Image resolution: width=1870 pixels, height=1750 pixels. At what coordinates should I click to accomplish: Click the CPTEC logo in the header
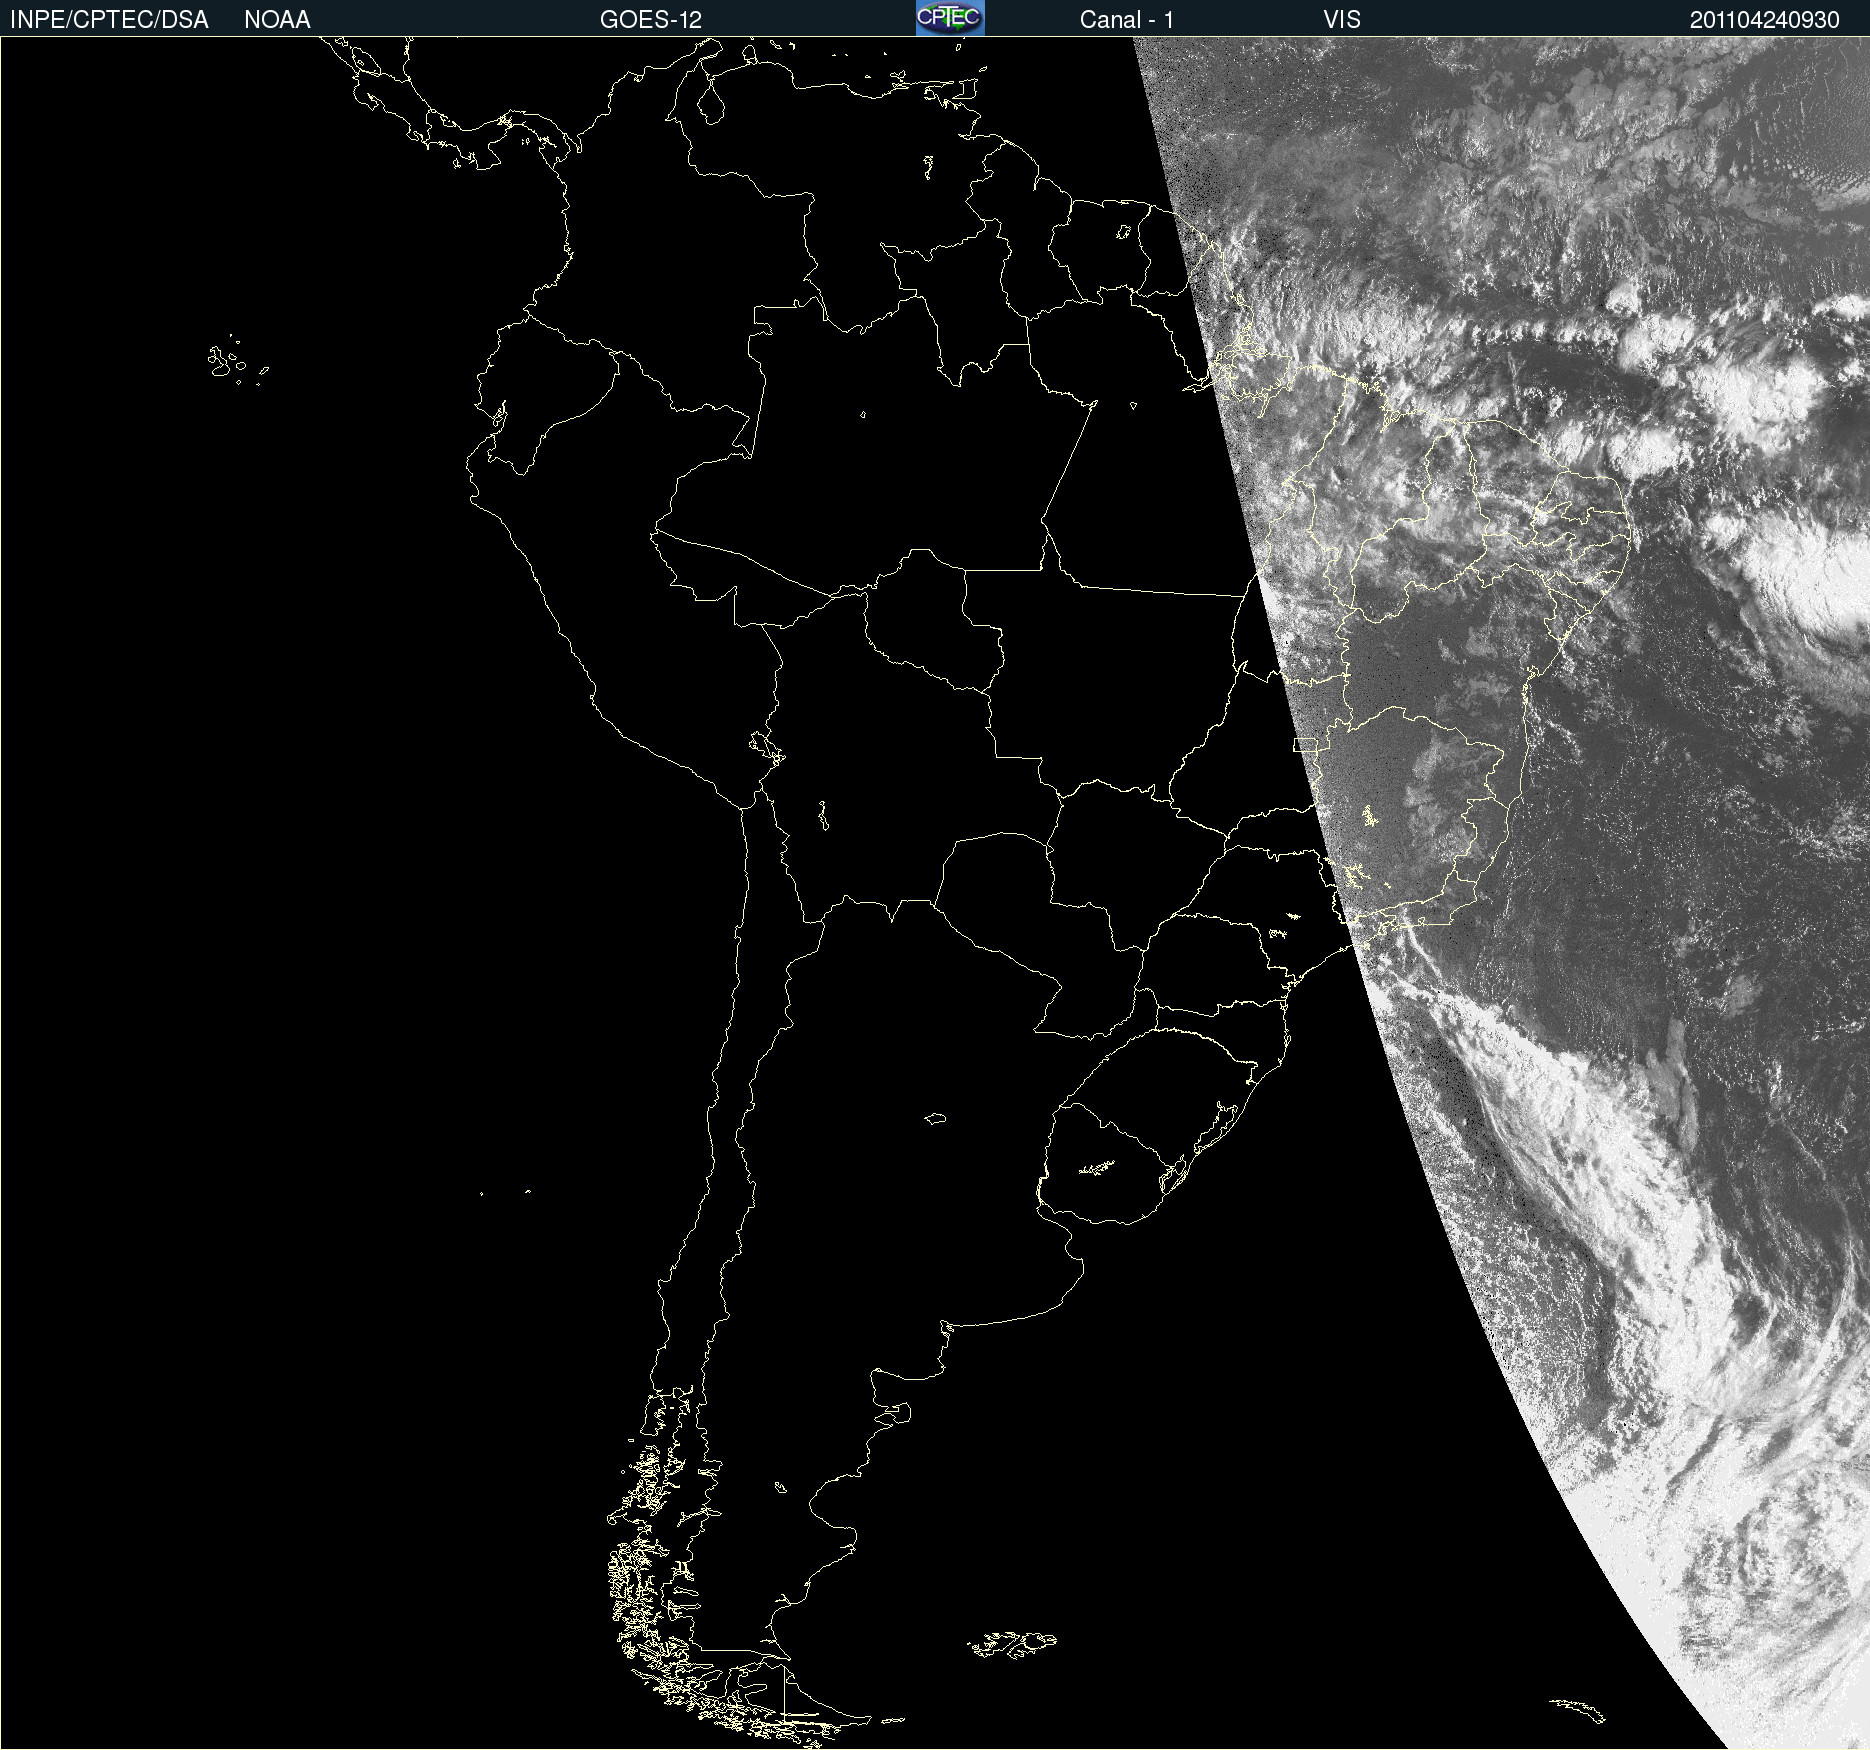[950, 18]
